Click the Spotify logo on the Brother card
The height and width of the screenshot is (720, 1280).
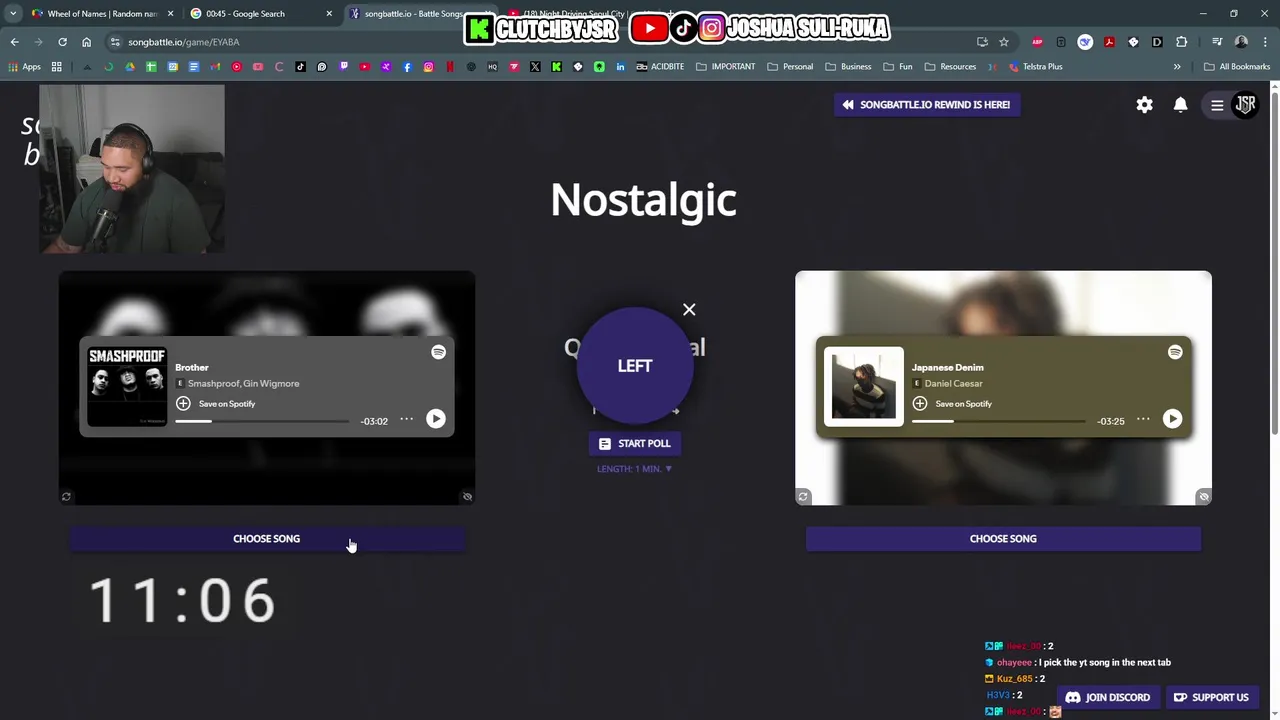[438, 352]
